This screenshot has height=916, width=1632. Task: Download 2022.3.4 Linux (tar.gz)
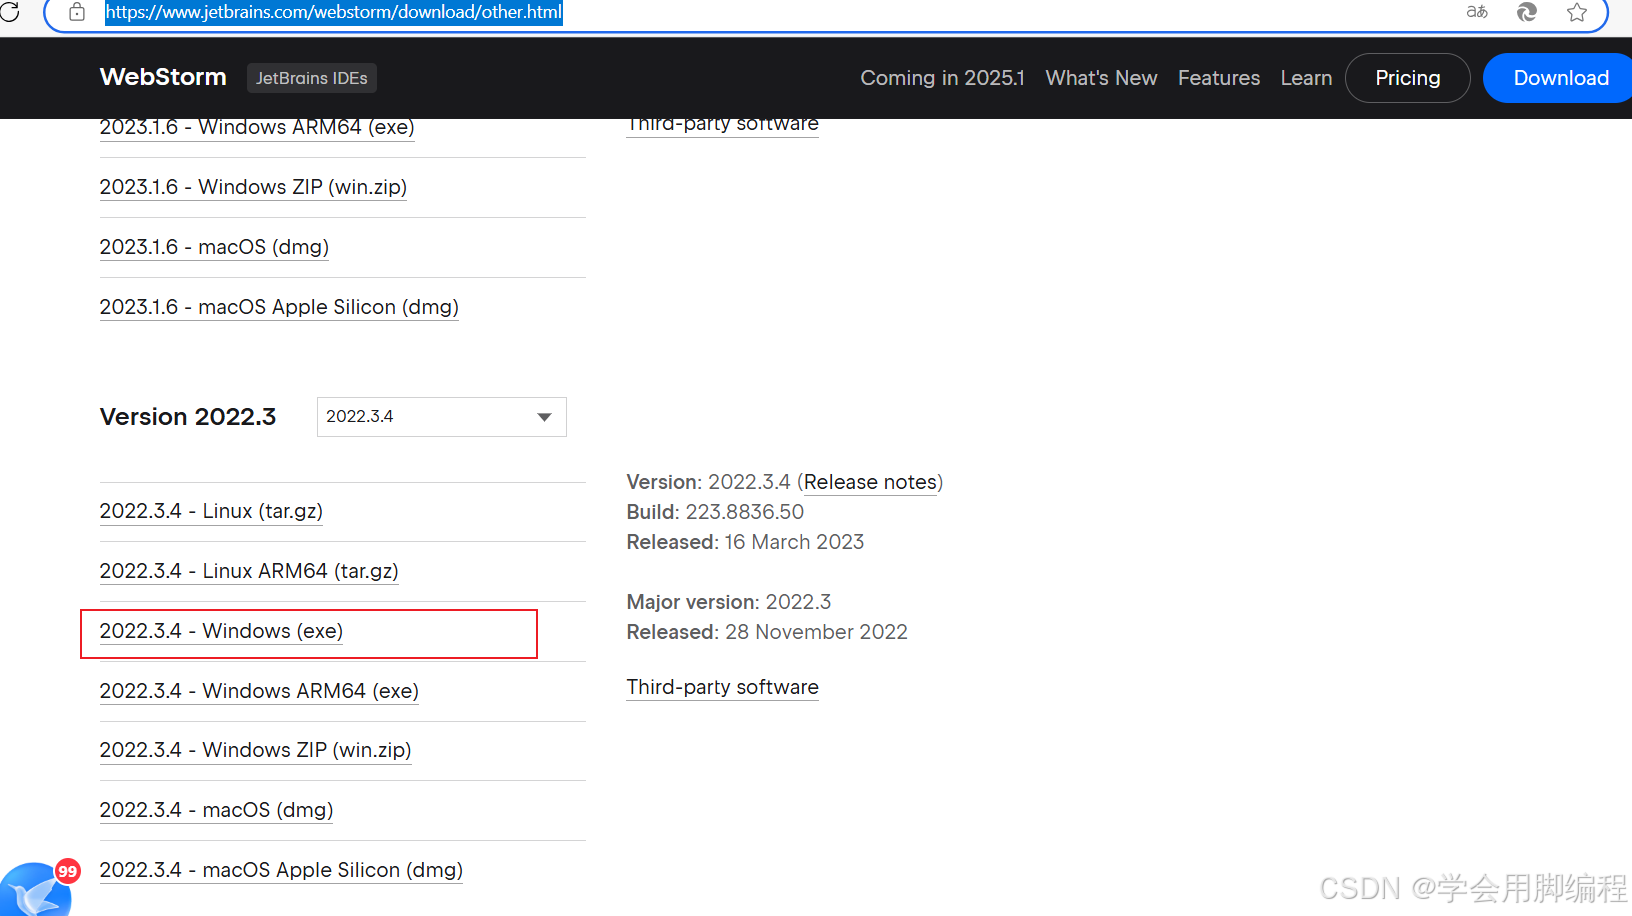coord(211,511)
